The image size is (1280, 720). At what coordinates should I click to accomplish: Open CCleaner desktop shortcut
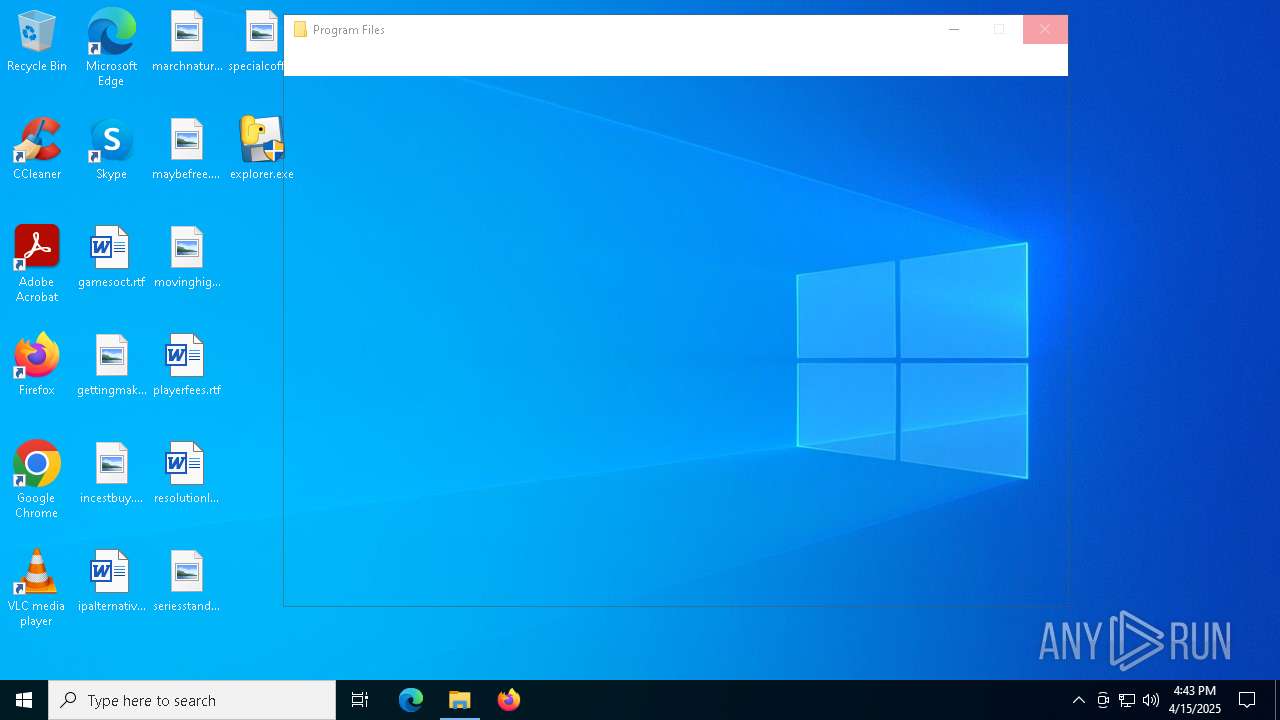tap(37, 149)
